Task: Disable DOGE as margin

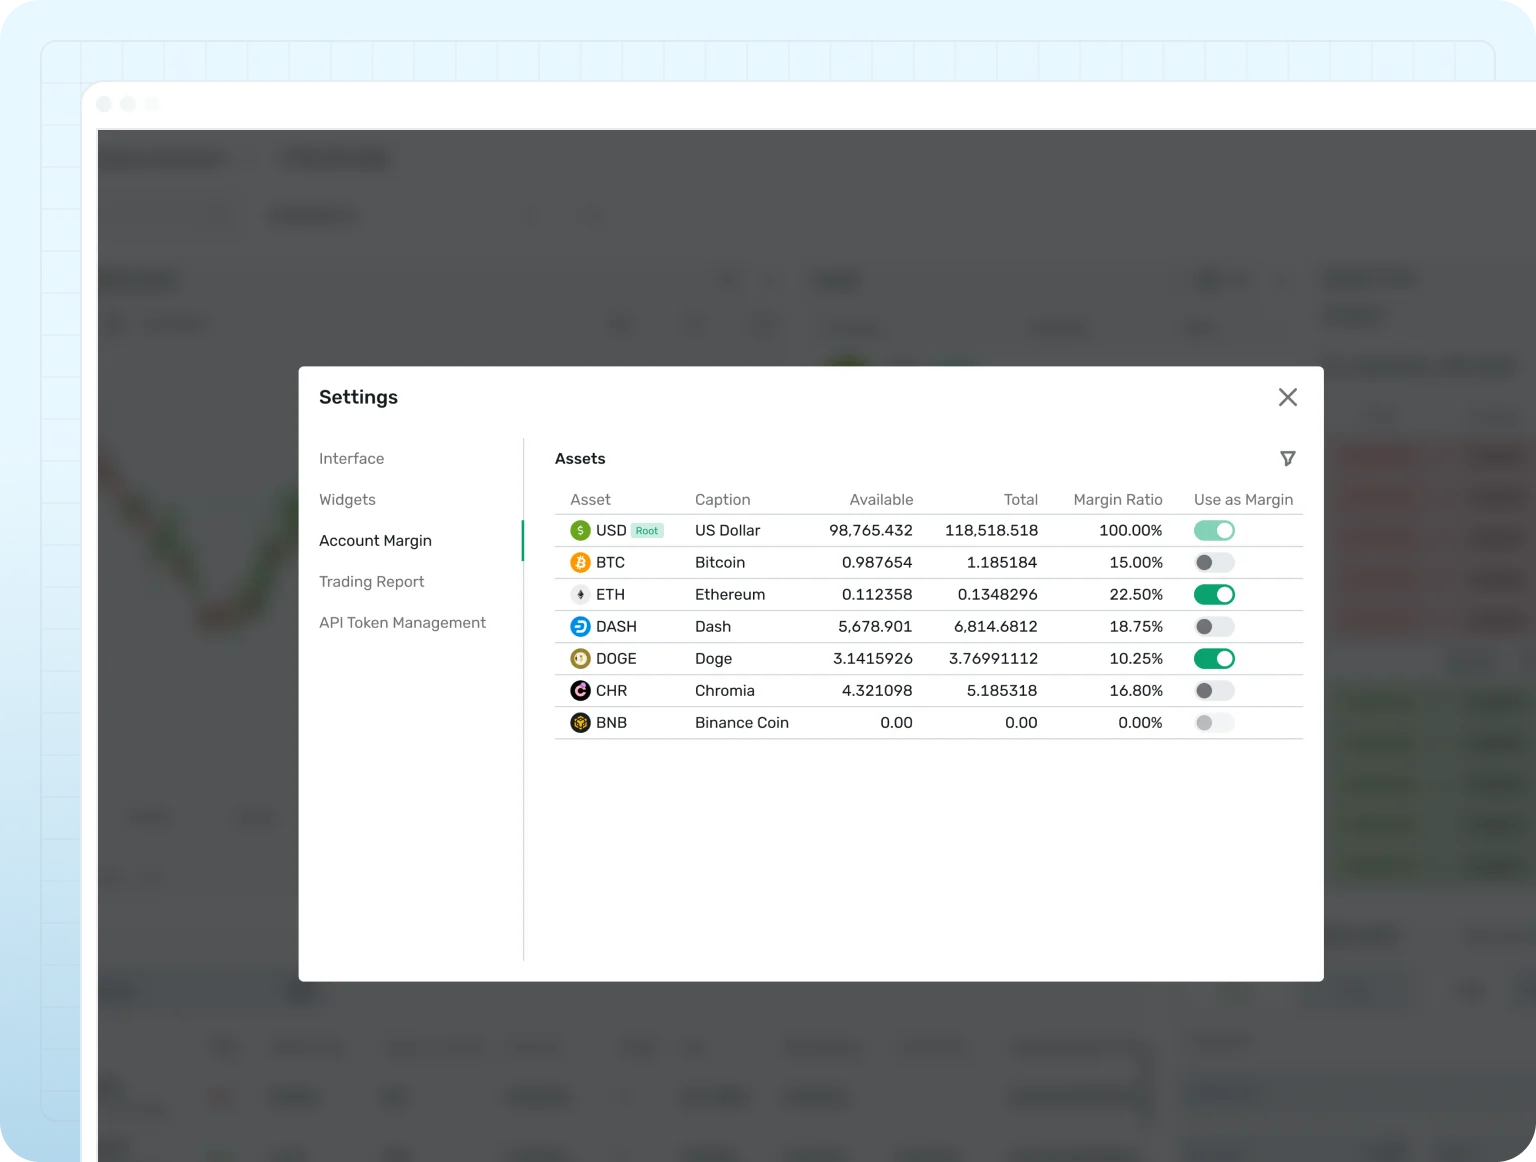Action: pyautogui.click(x=1214, y=658)
